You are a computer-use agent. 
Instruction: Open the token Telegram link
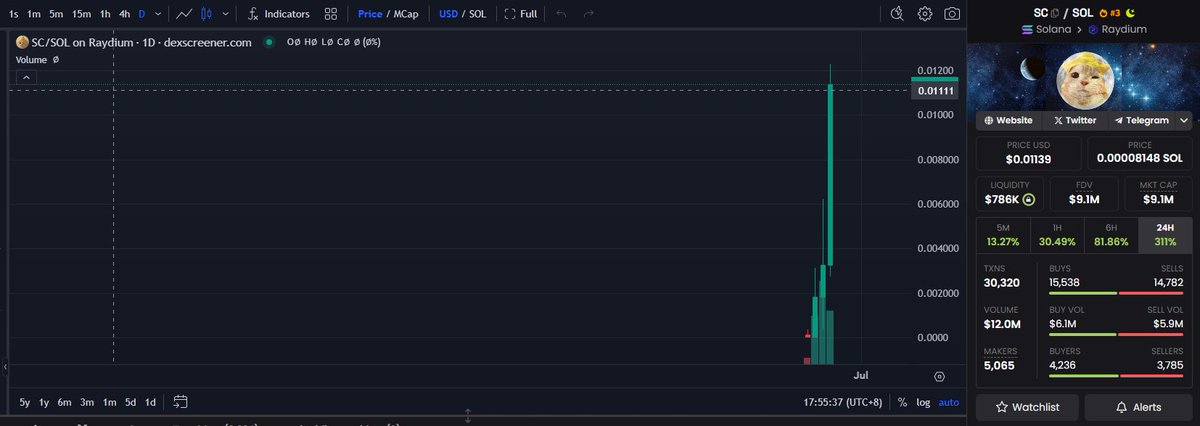1141,120
